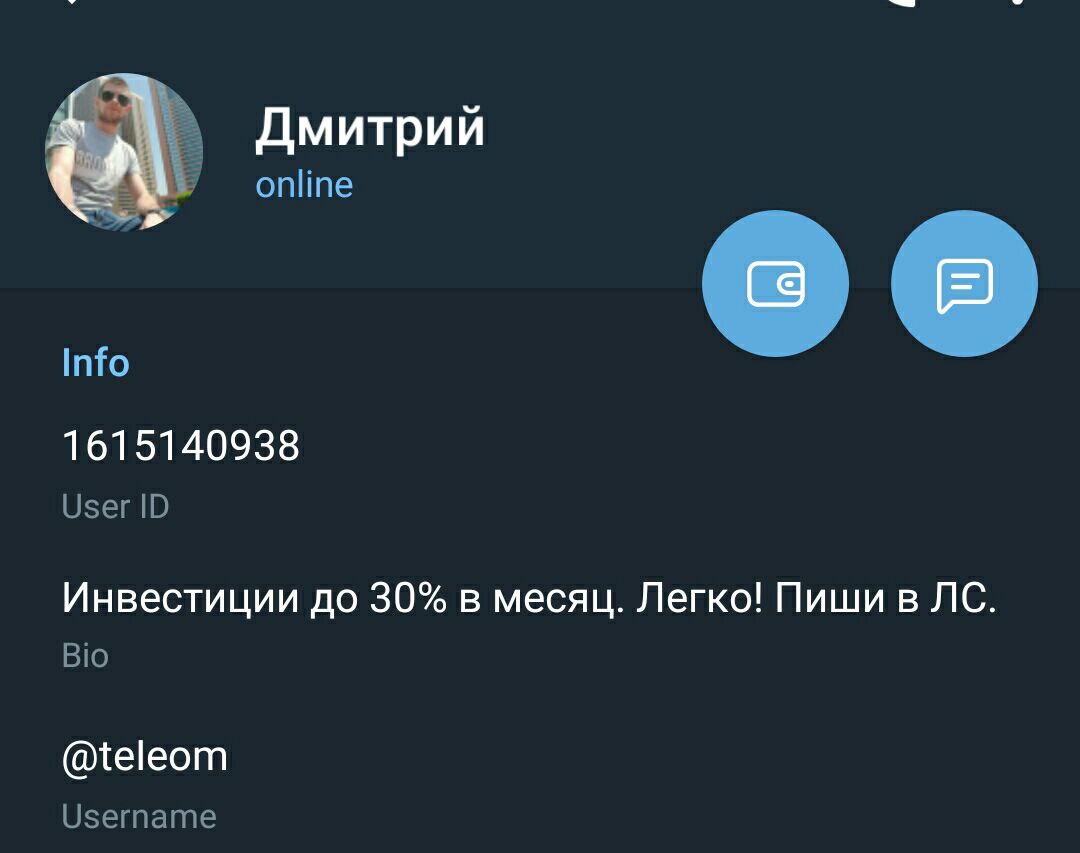The width and height of the screenshot is (1080, 853).
Task: Tap the Bio label
Action: point(85,655)
